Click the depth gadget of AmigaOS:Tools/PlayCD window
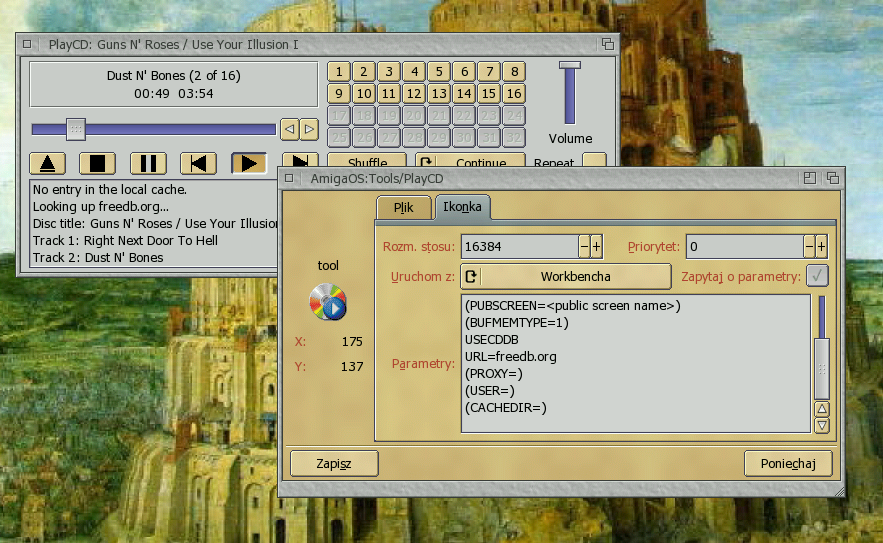The height and width of the screenshot is (543, 883). tap(833, 179)
